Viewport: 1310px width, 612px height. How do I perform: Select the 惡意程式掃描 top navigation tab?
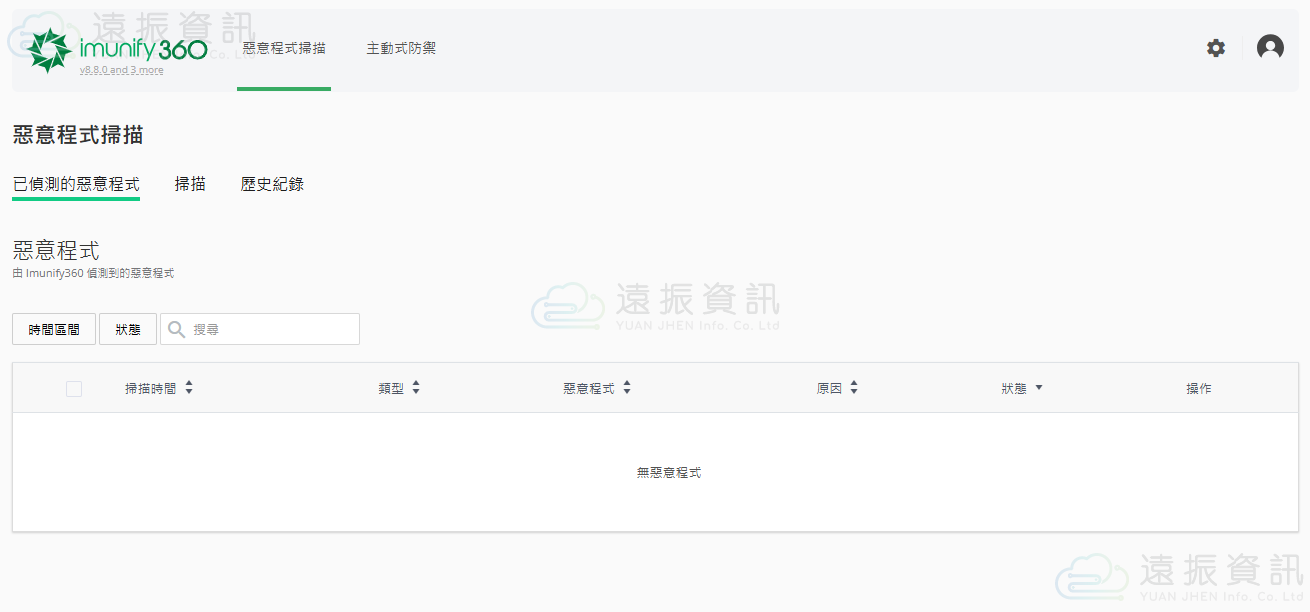point(284,48)
